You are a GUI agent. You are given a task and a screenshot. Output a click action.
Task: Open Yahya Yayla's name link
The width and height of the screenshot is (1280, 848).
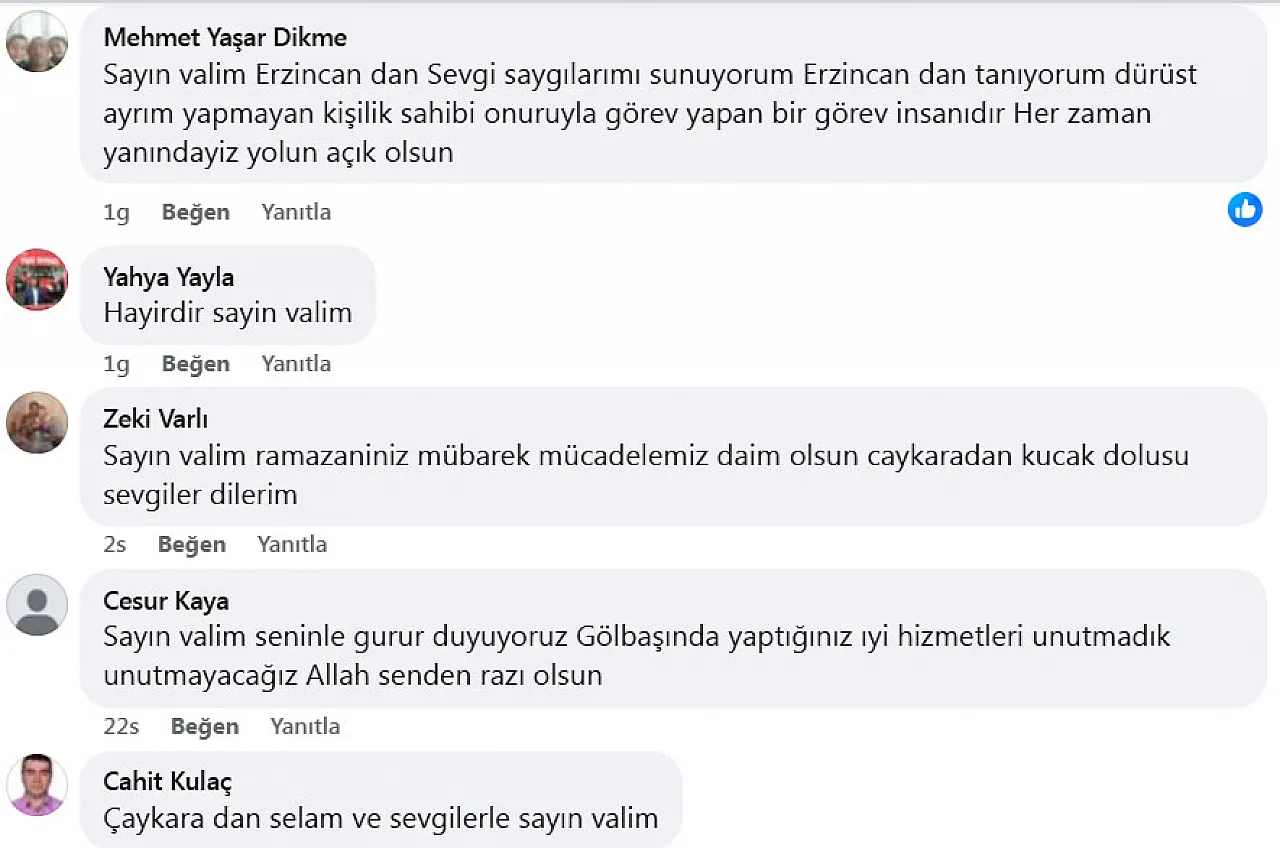point(168,277)
